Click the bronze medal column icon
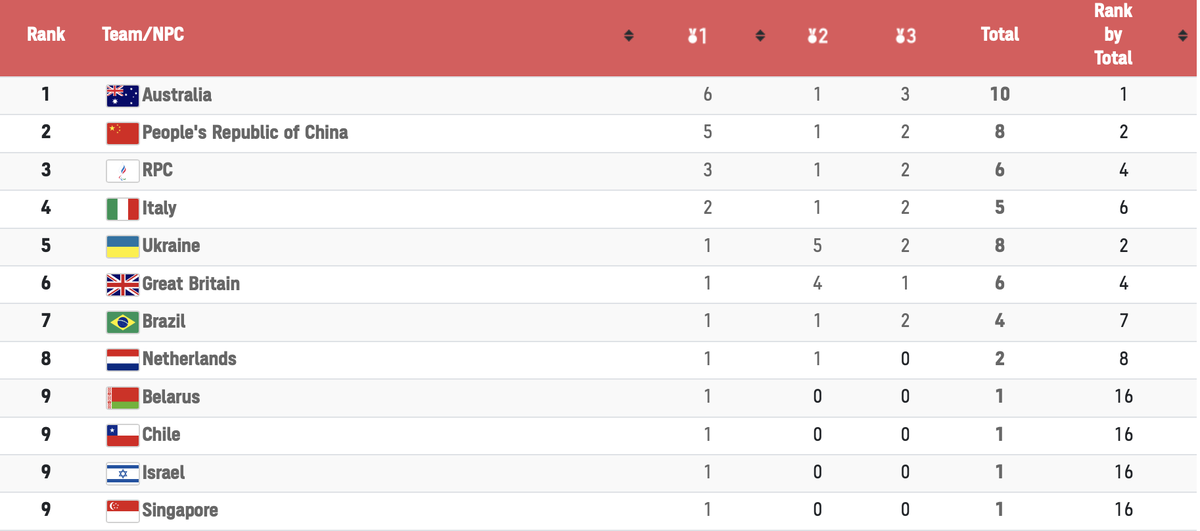Viewport: 1200px width, 531px height. tap(905, 36)
